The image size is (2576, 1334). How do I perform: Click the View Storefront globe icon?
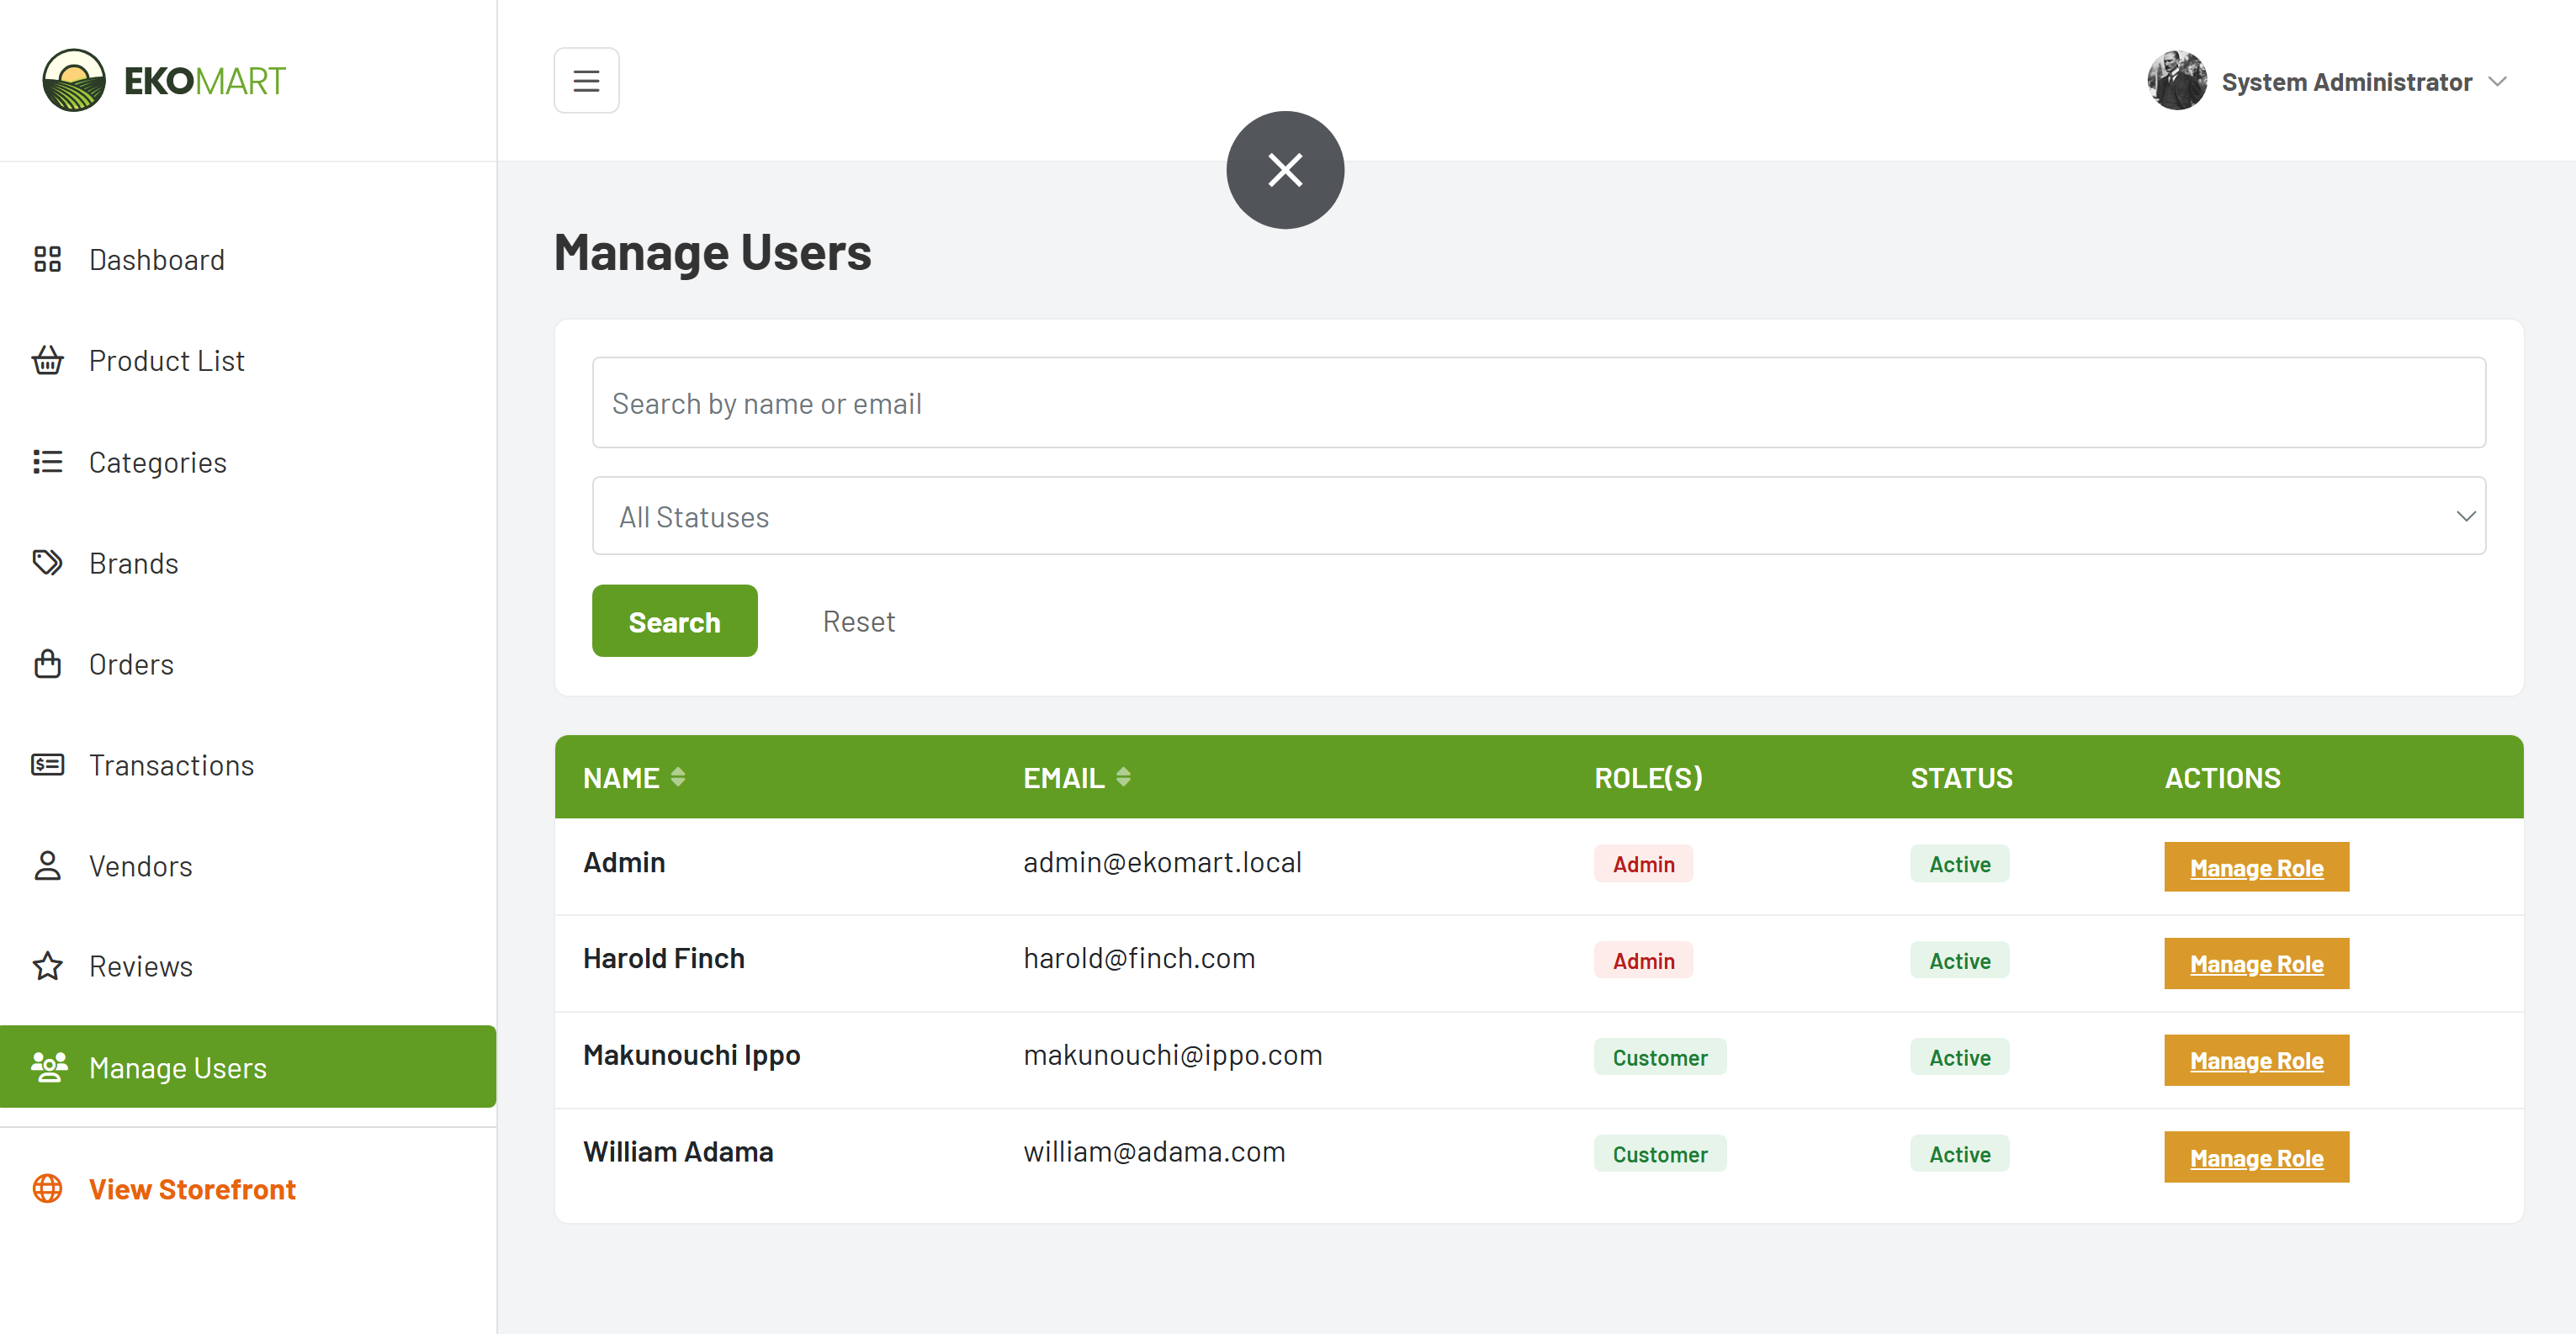click(x=47, y=1188)
